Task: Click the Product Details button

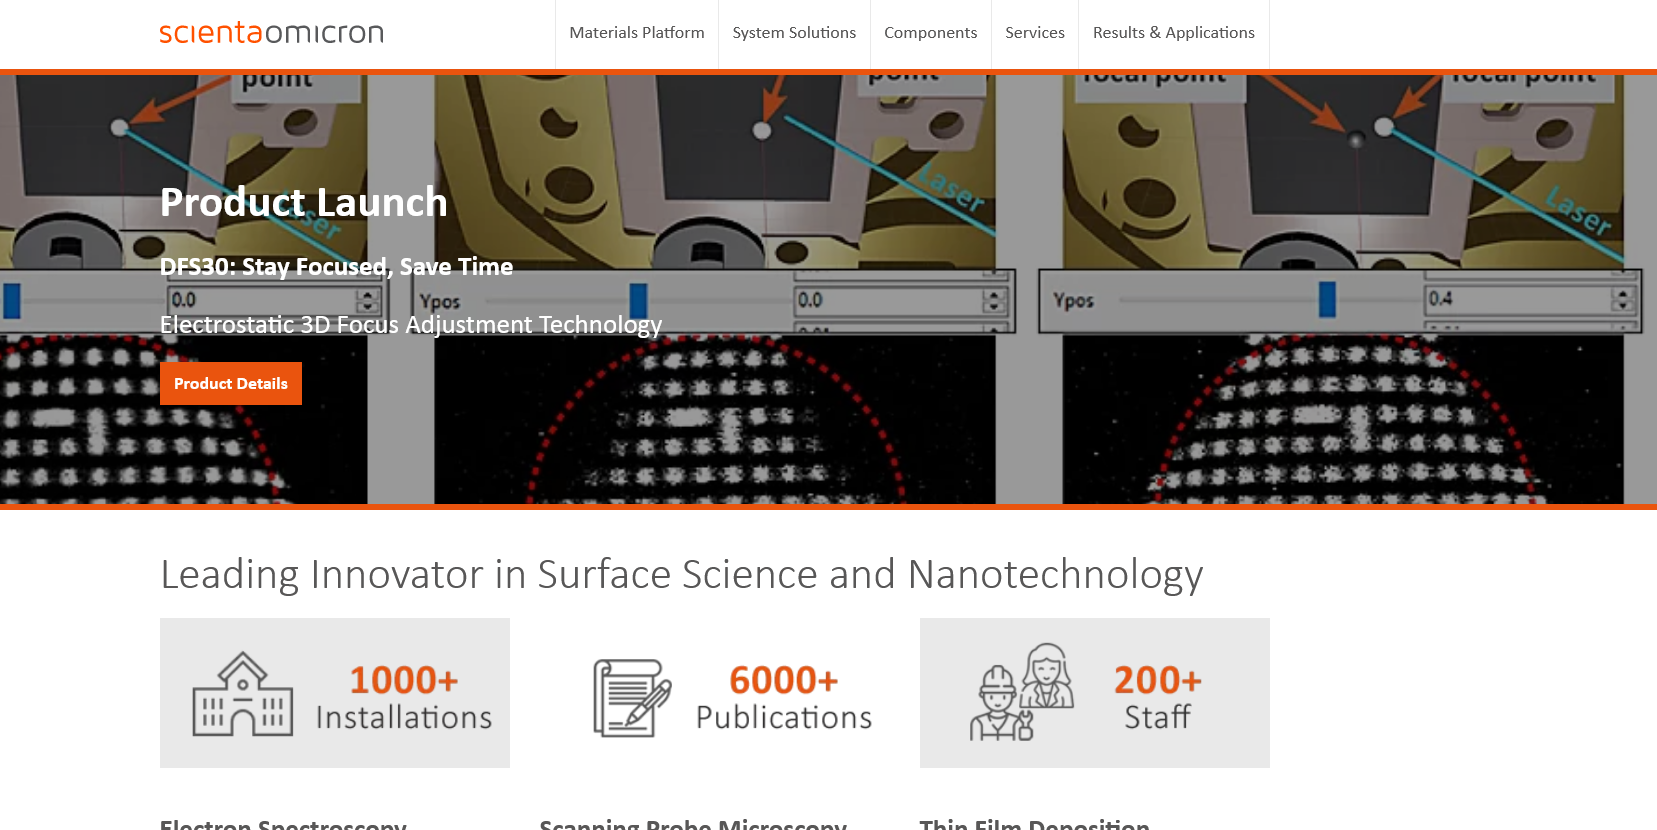Action: [x=231, y=384]
